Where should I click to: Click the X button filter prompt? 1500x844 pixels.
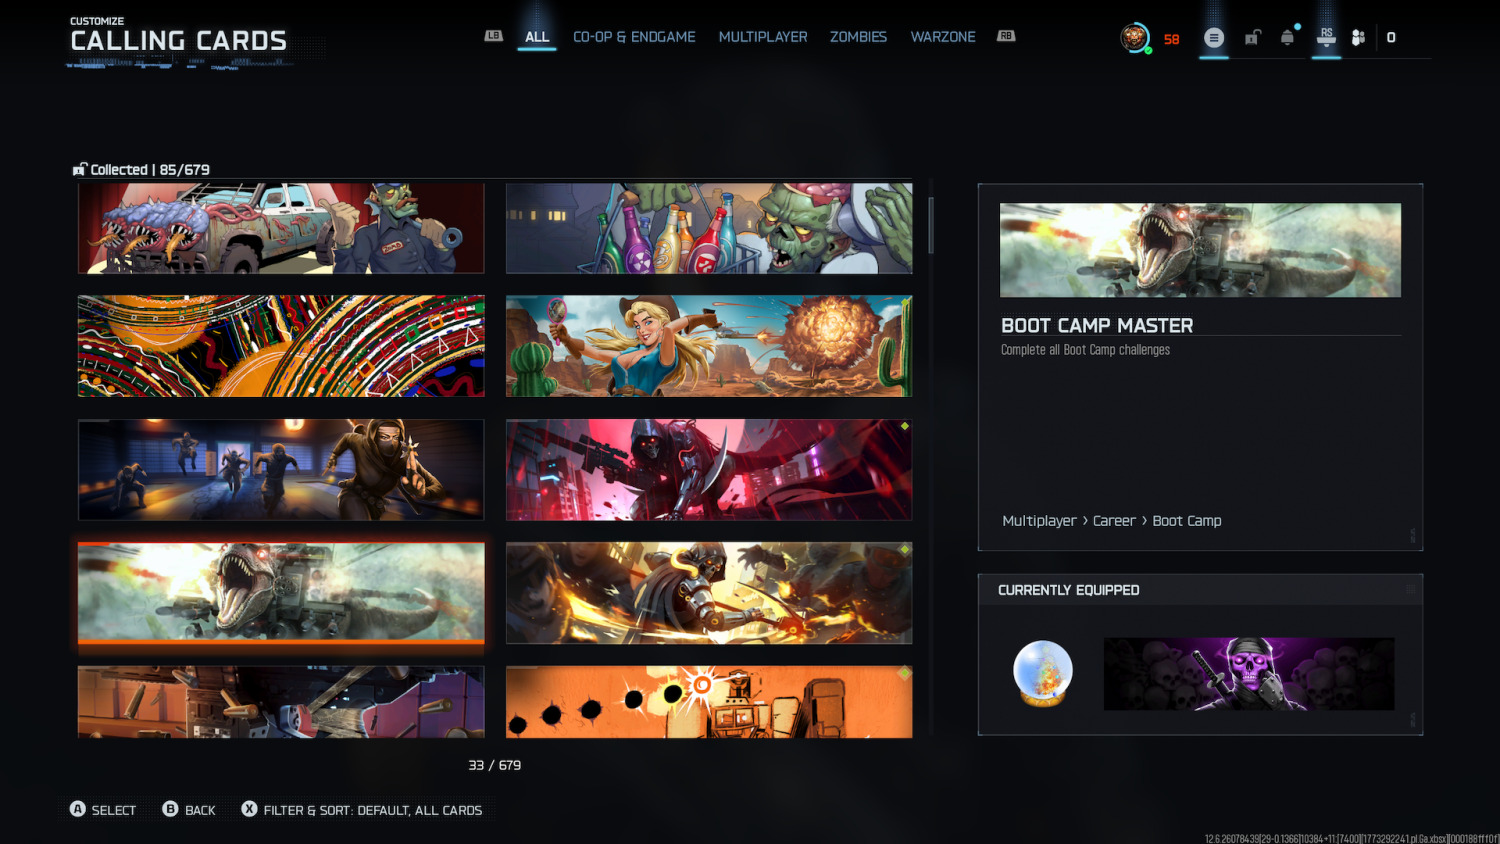(249, 809)
